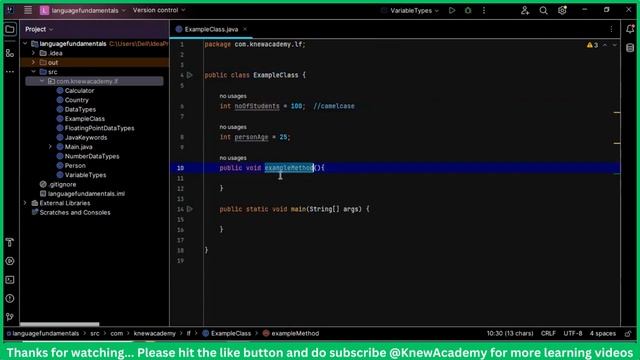Open Version control dropdown
This screenshot has width=640, height=360.
click(x=159, y=10)
